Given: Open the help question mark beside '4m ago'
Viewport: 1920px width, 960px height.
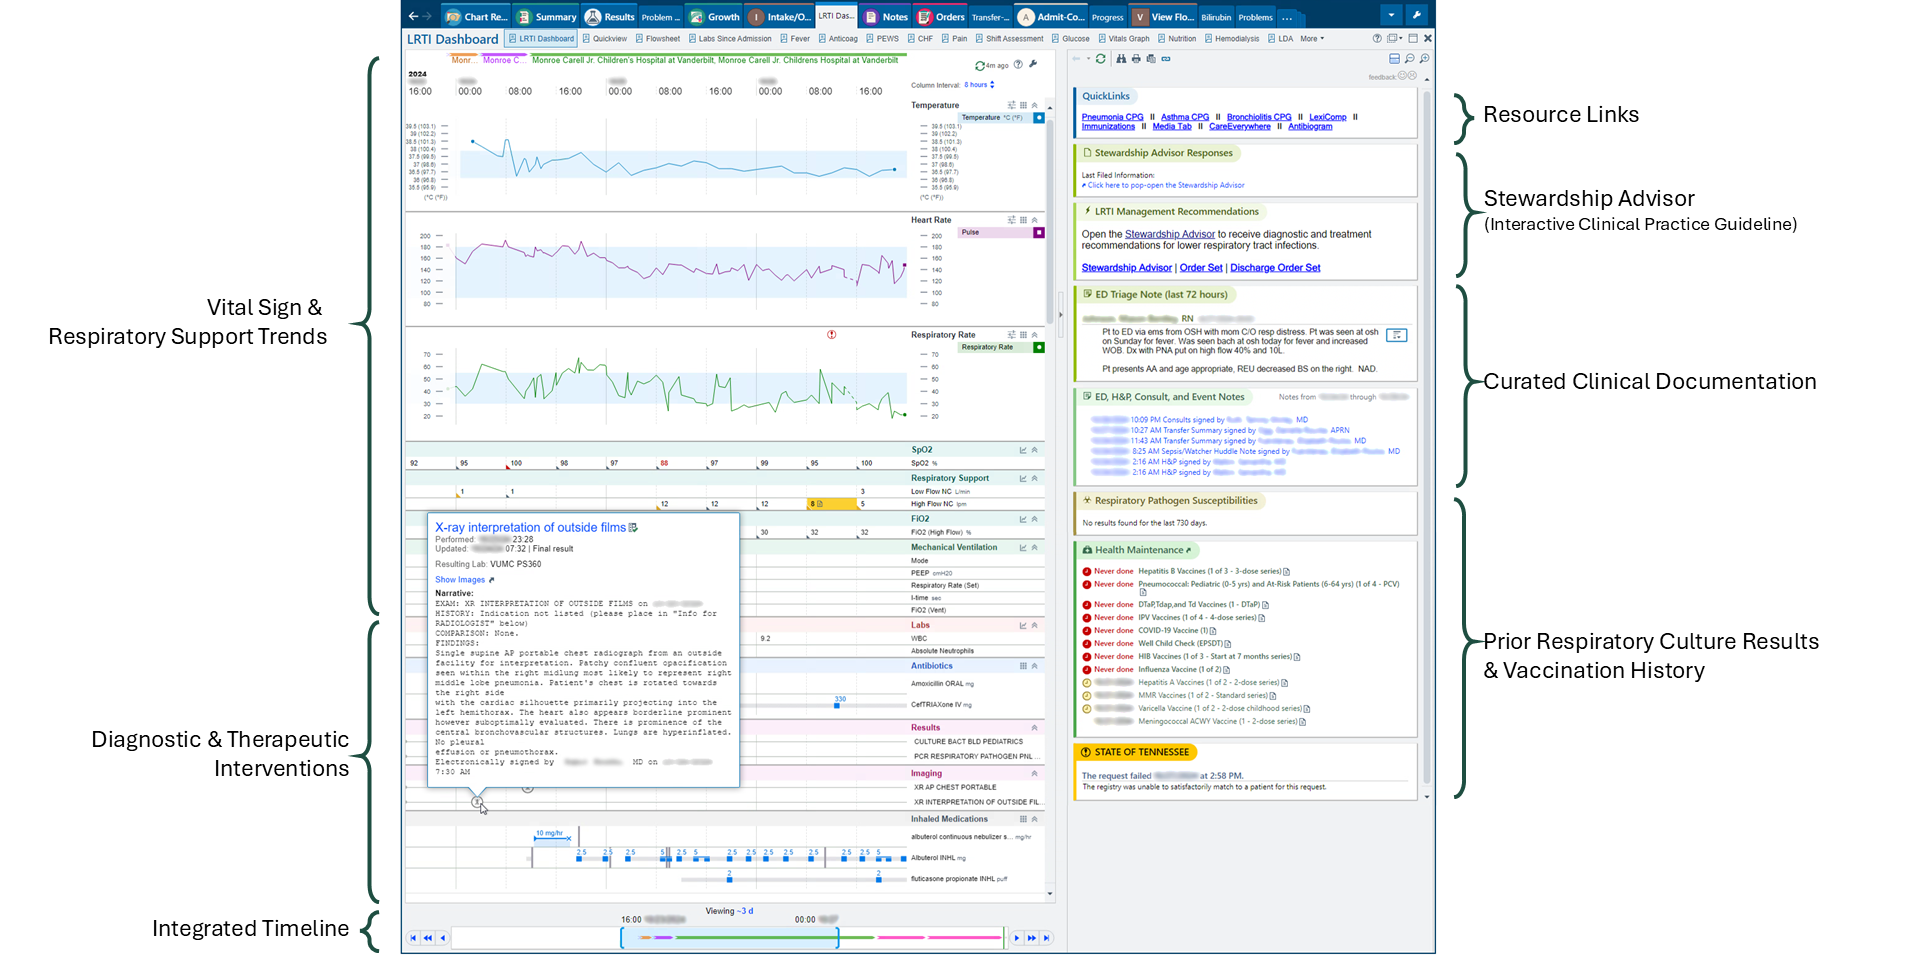Looking at the screenshot, I should tap(1018, 65).
